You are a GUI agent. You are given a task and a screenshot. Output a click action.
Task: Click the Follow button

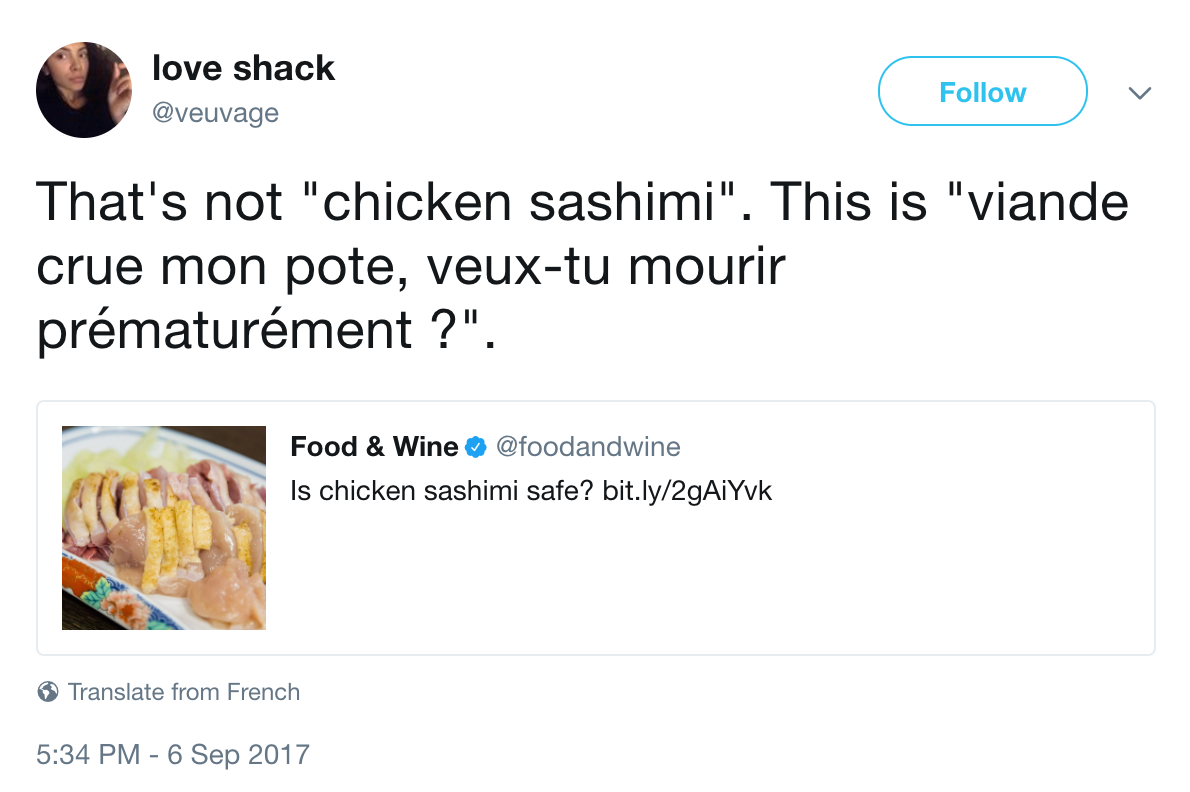point(981,91)
